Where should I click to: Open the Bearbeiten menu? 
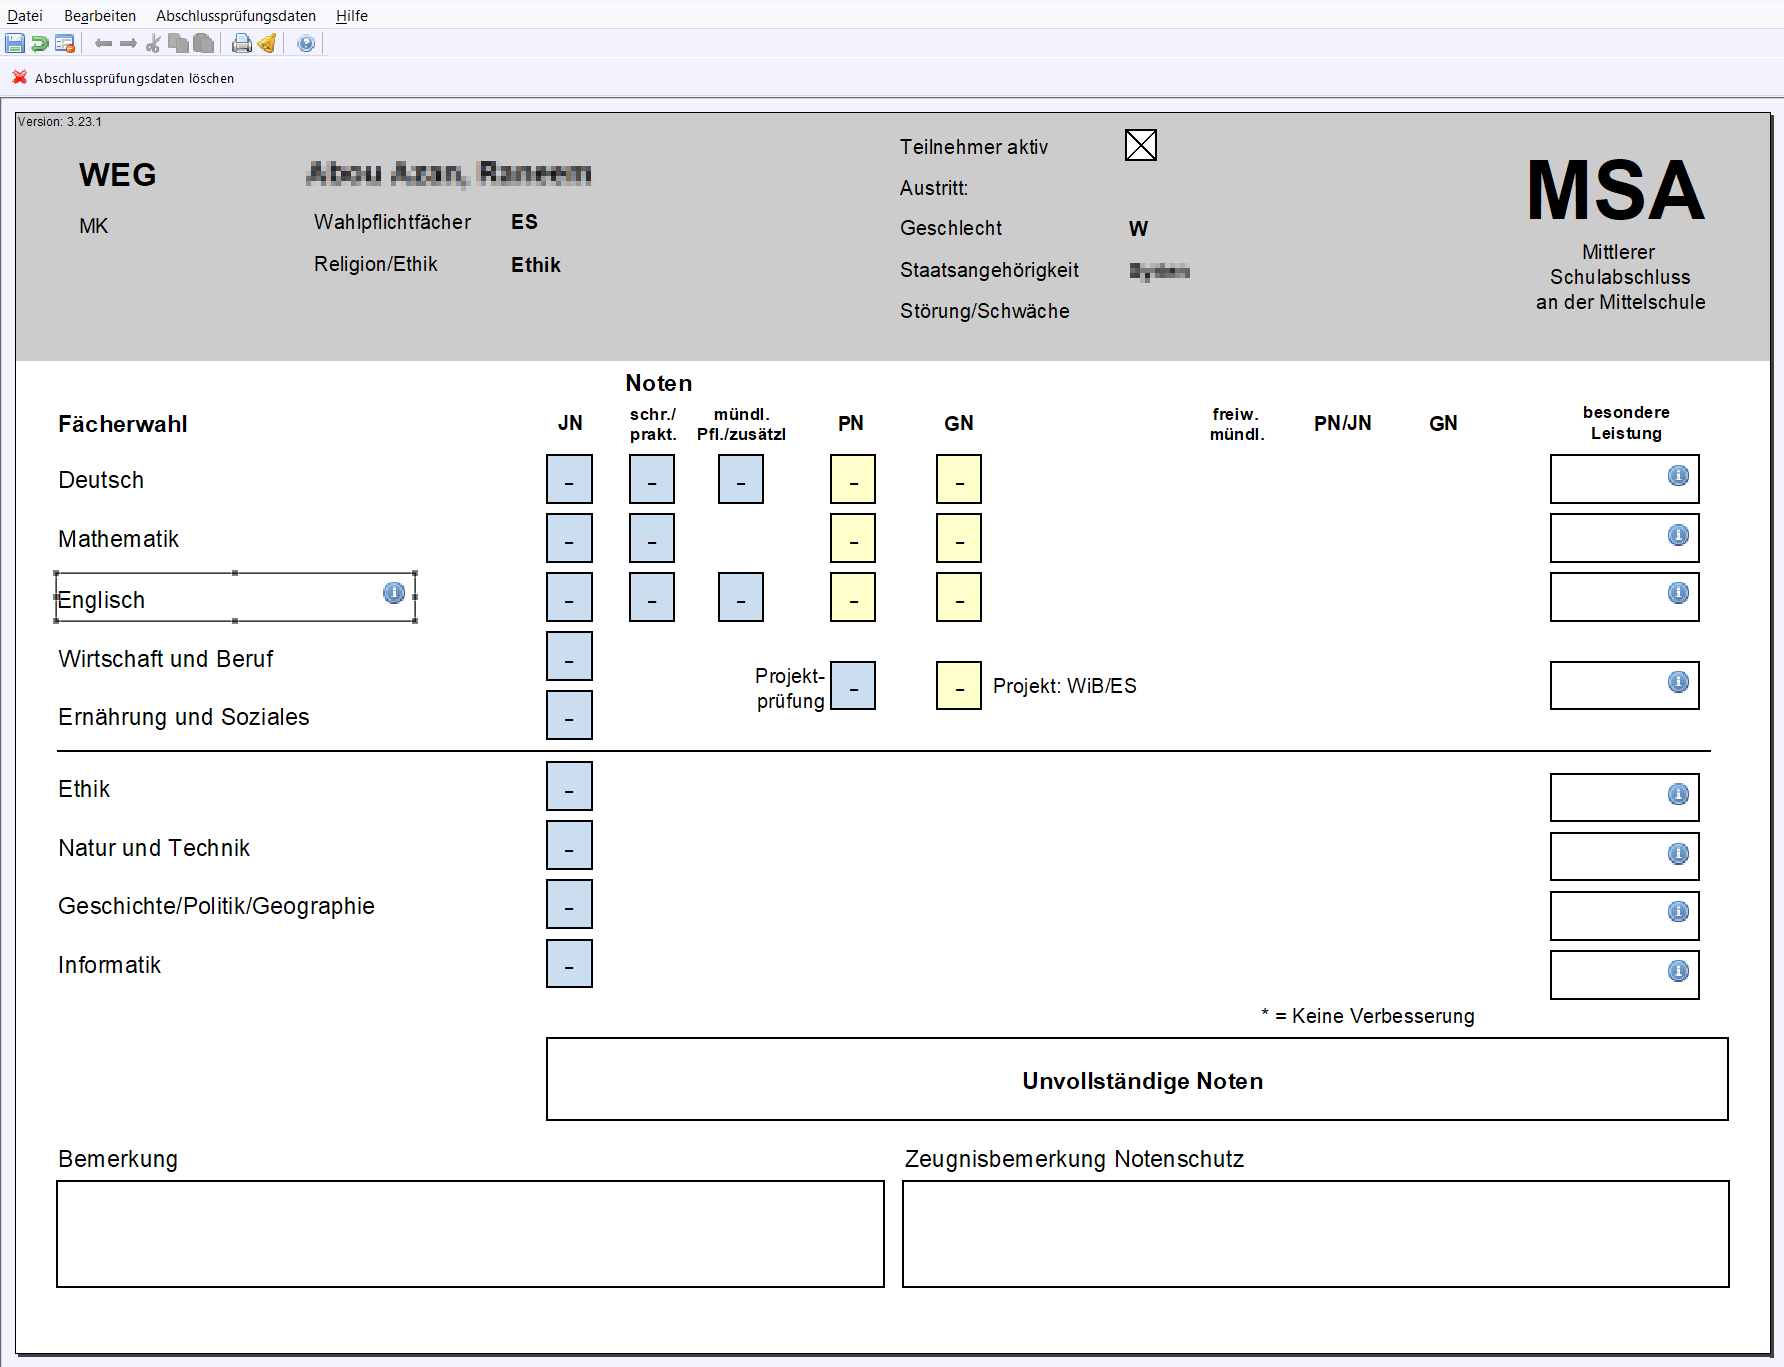[x=100, y=15]
